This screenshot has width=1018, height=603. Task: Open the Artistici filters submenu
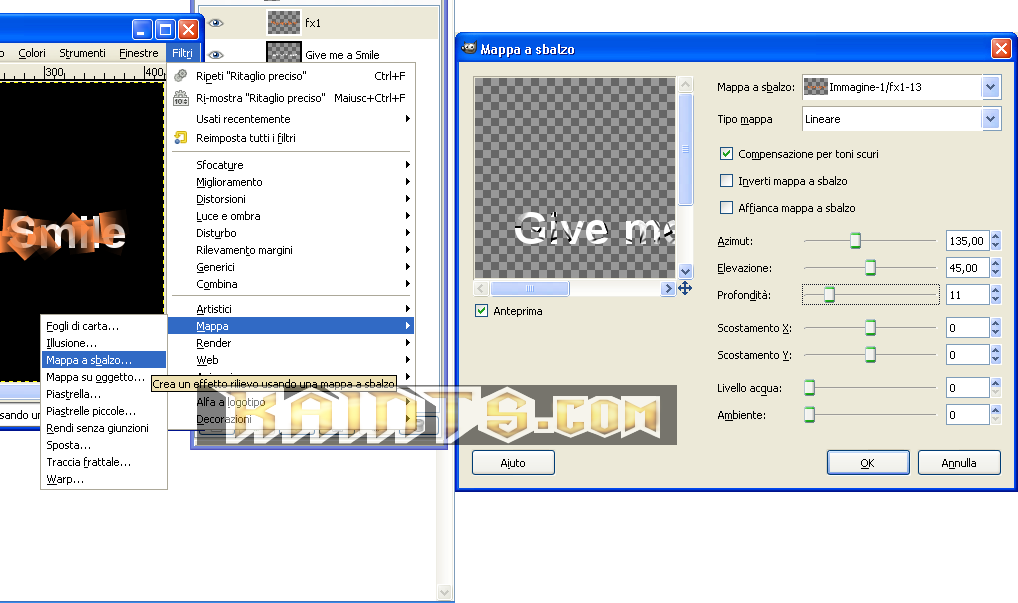pos(301,309)
